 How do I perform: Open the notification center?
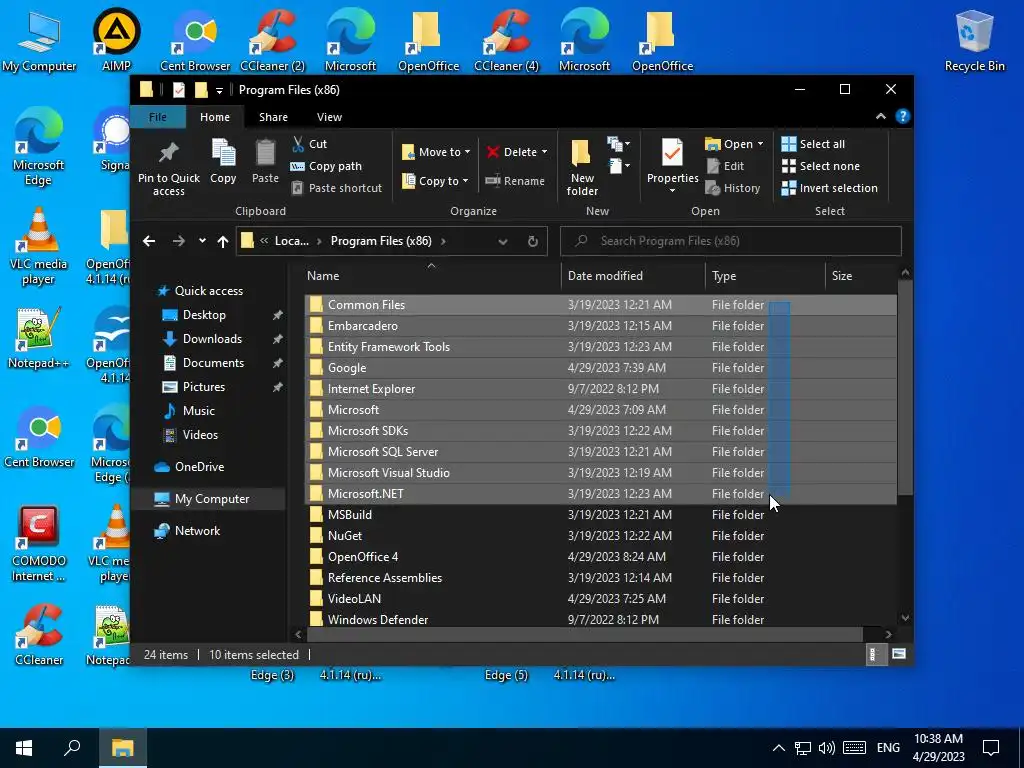point(991,748)
